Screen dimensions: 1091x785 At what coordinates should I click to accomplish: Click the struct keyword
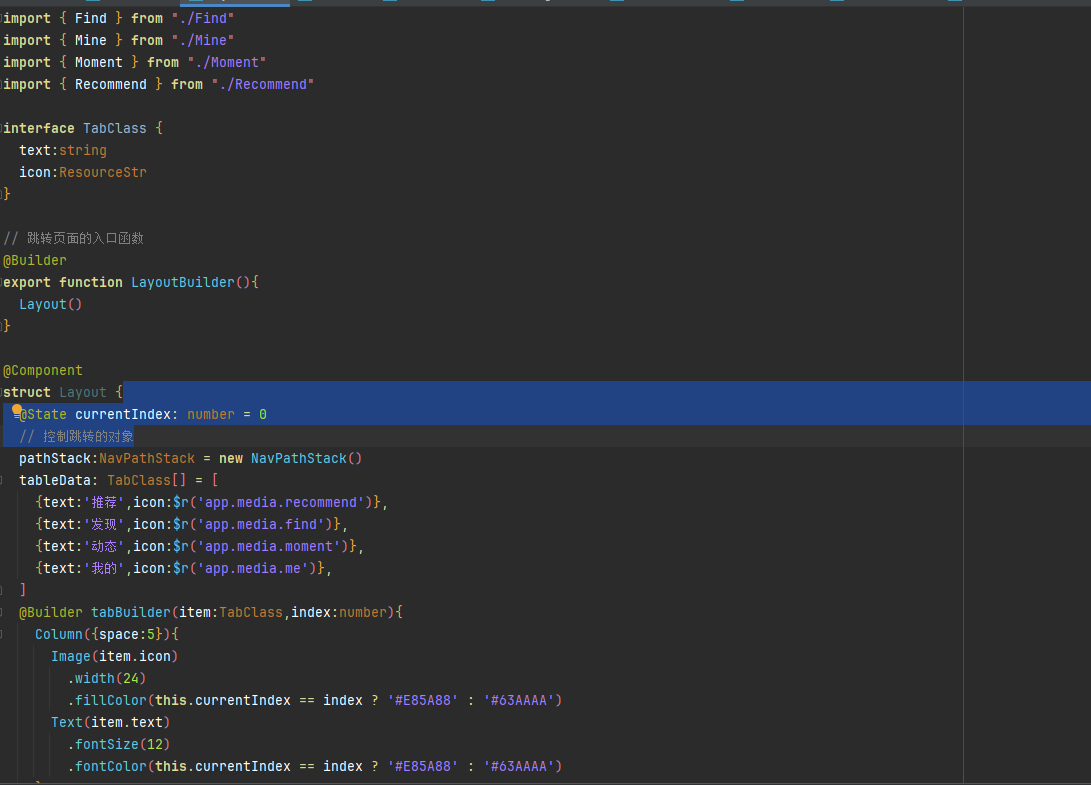27,392
